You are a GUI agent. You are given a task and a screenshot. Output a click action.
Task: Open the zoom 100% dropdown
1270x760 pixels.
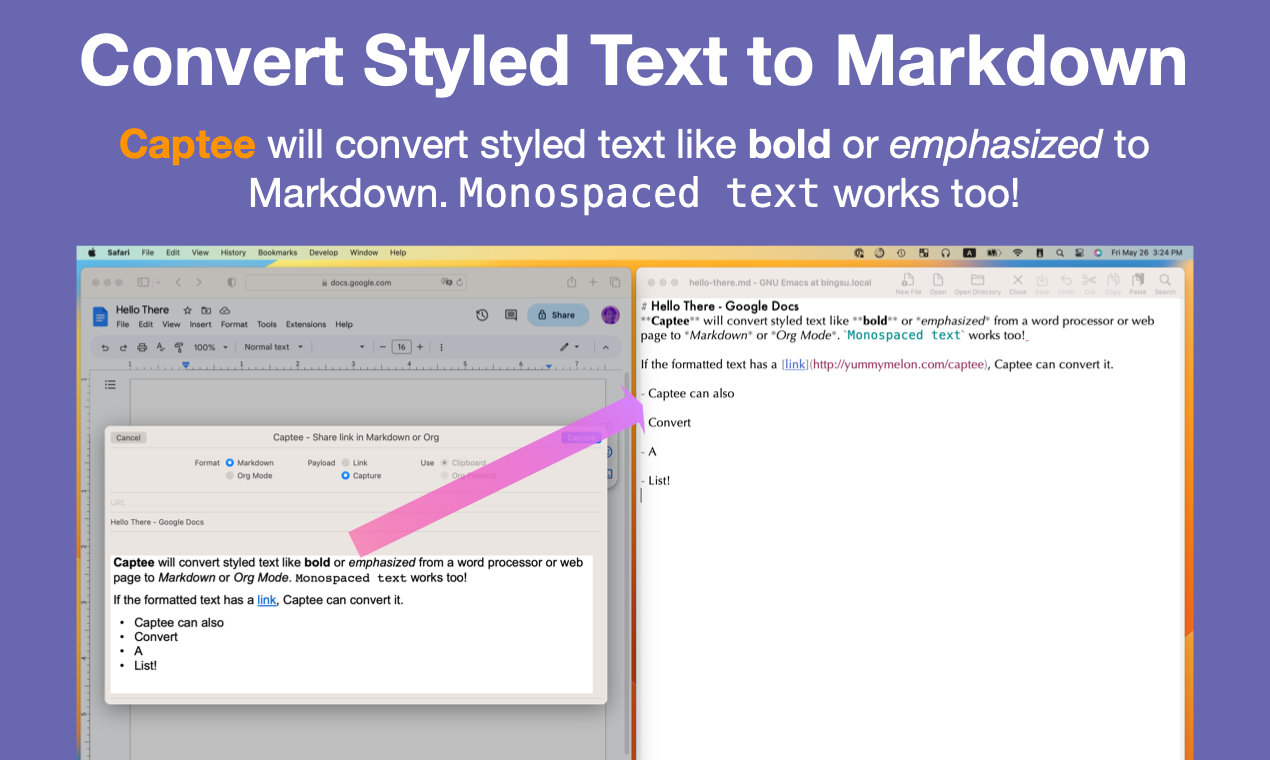[210, 347]
